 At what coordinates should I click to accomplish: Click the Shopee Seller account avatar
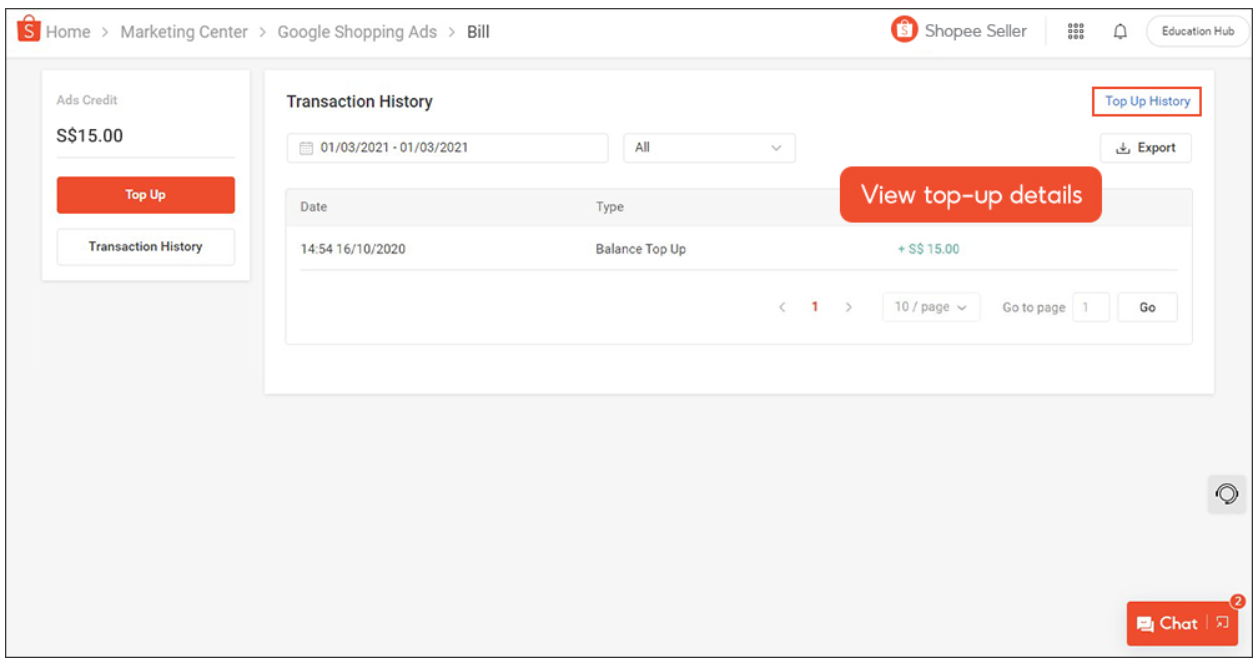[906, 31]
